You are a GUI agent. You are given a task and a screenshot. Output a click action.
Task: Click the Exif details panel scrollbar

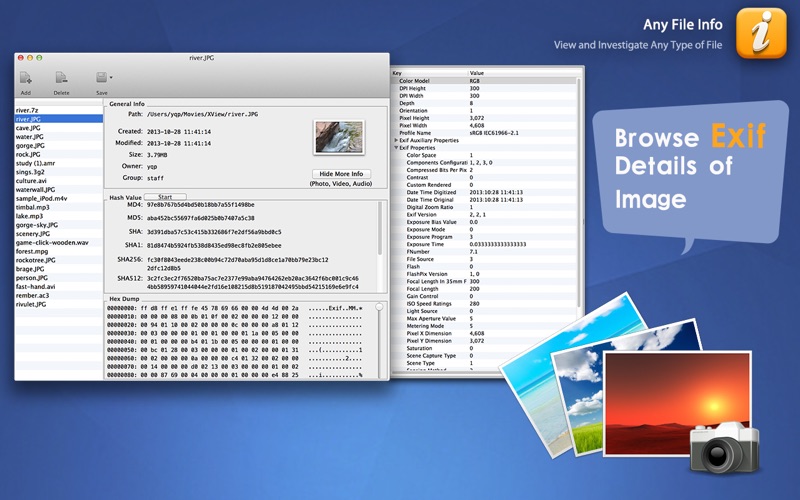pyautogui.click(x=579, y=192)
